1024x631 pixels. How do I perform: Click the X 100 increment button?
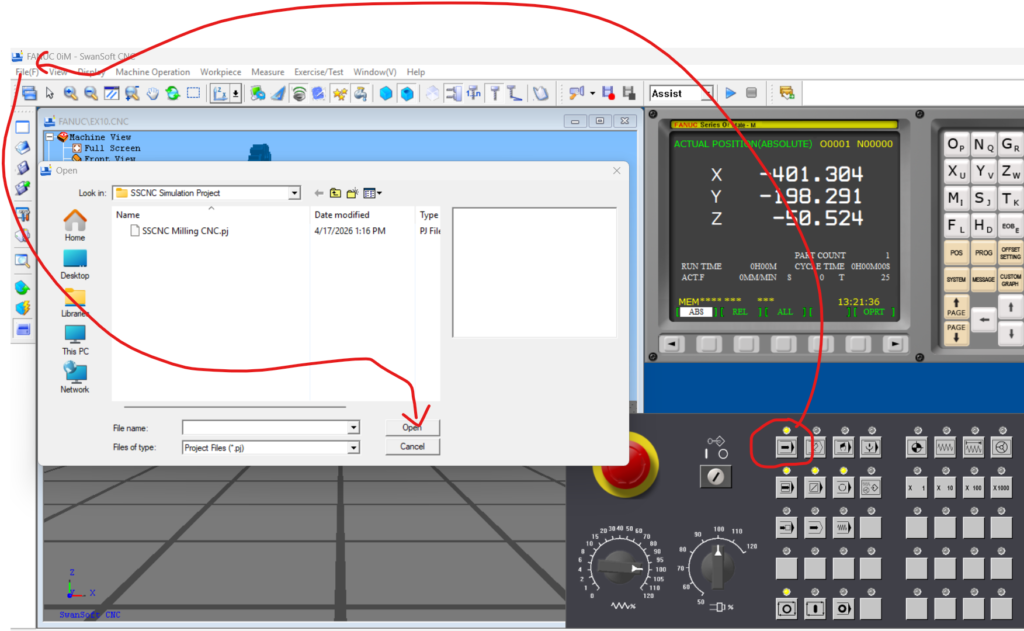pos(971,488)
